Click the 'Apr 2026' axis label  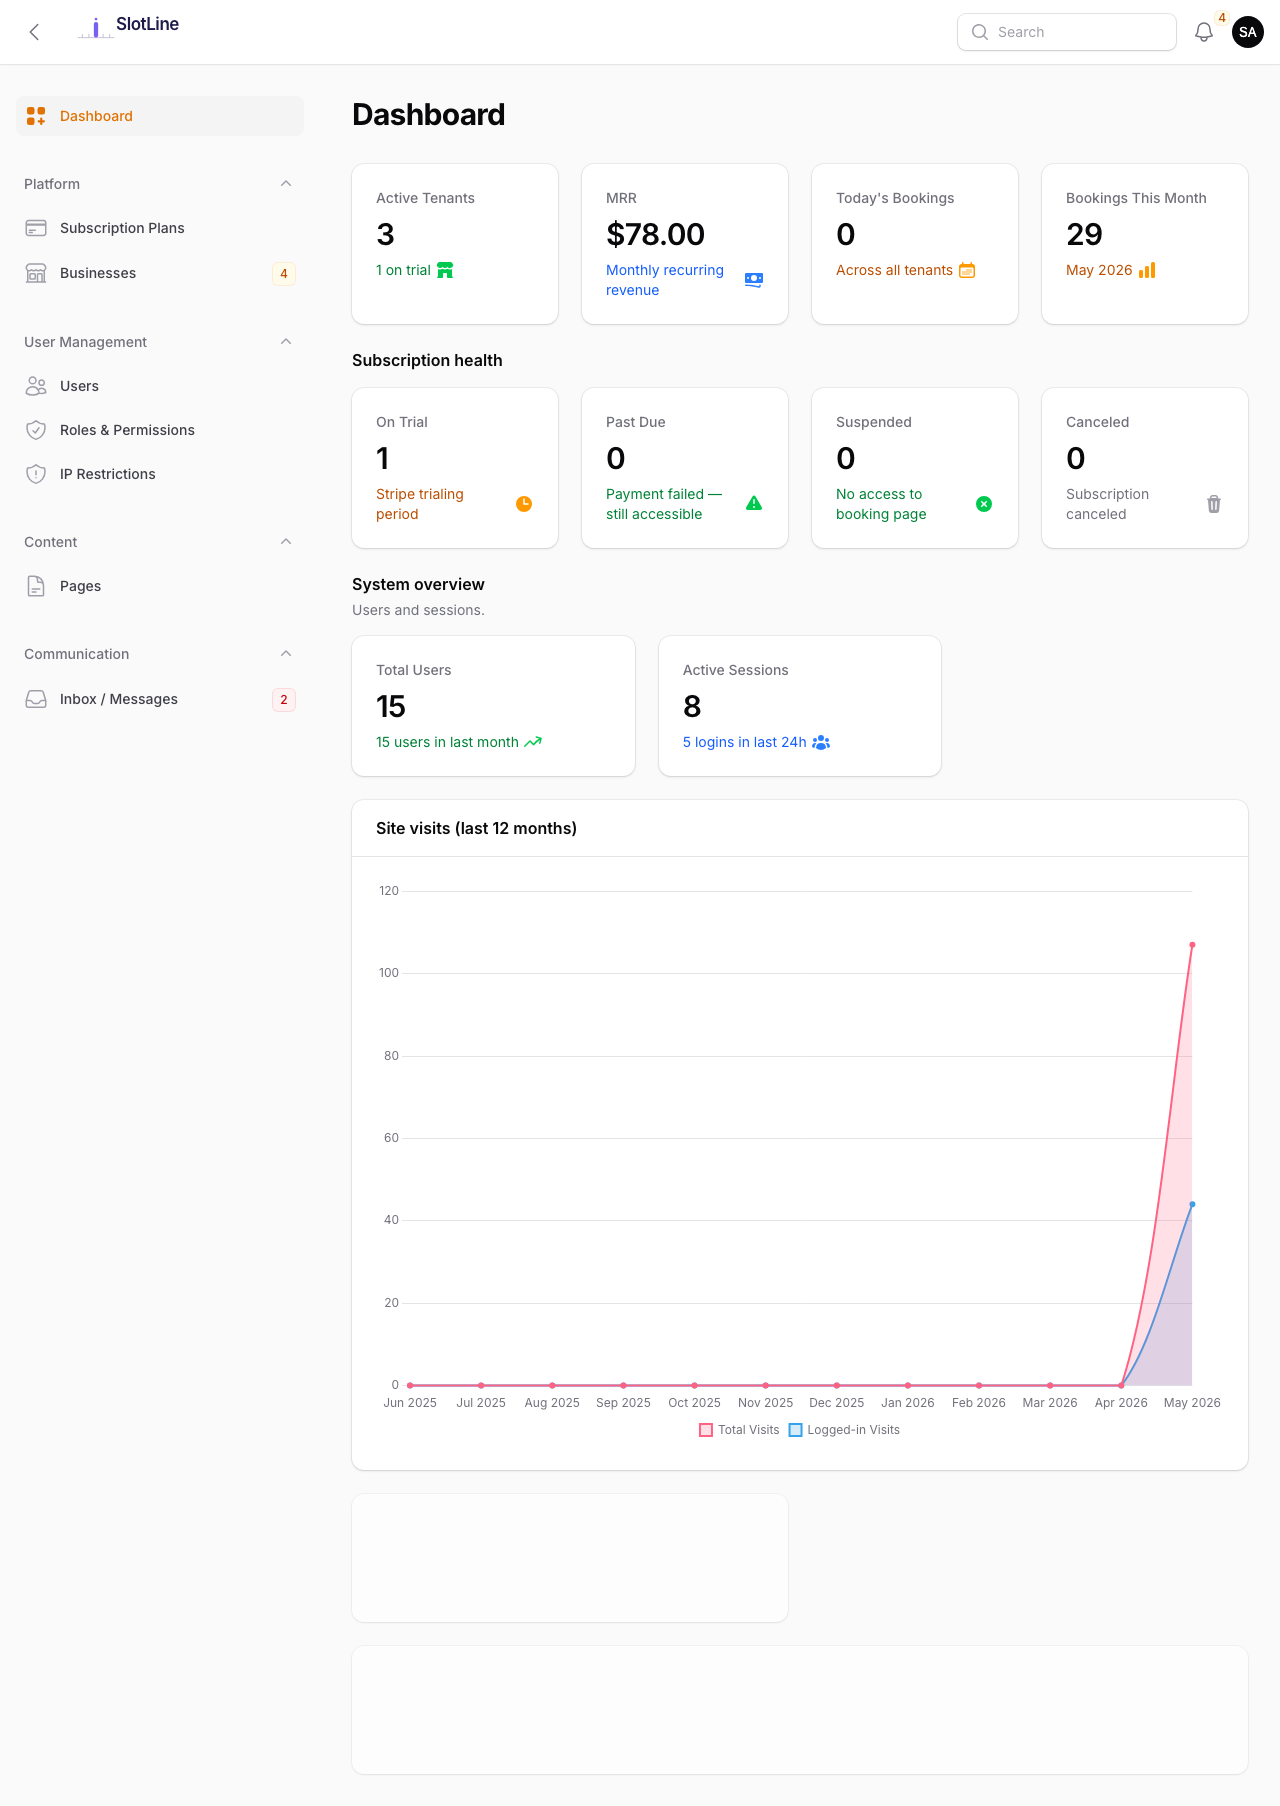(1121, 1403)
